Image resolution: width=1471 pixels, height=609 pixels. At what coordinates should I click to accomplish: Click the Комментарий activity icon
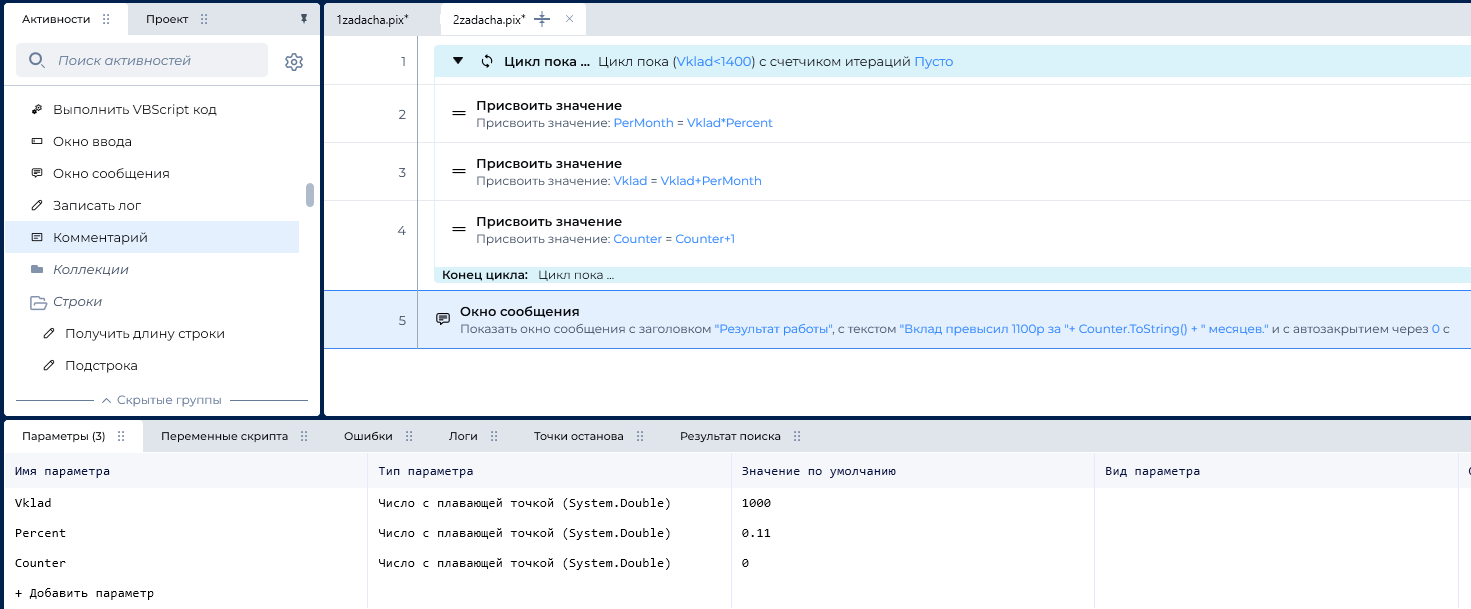pyautogui.click(x=37, y=237)
